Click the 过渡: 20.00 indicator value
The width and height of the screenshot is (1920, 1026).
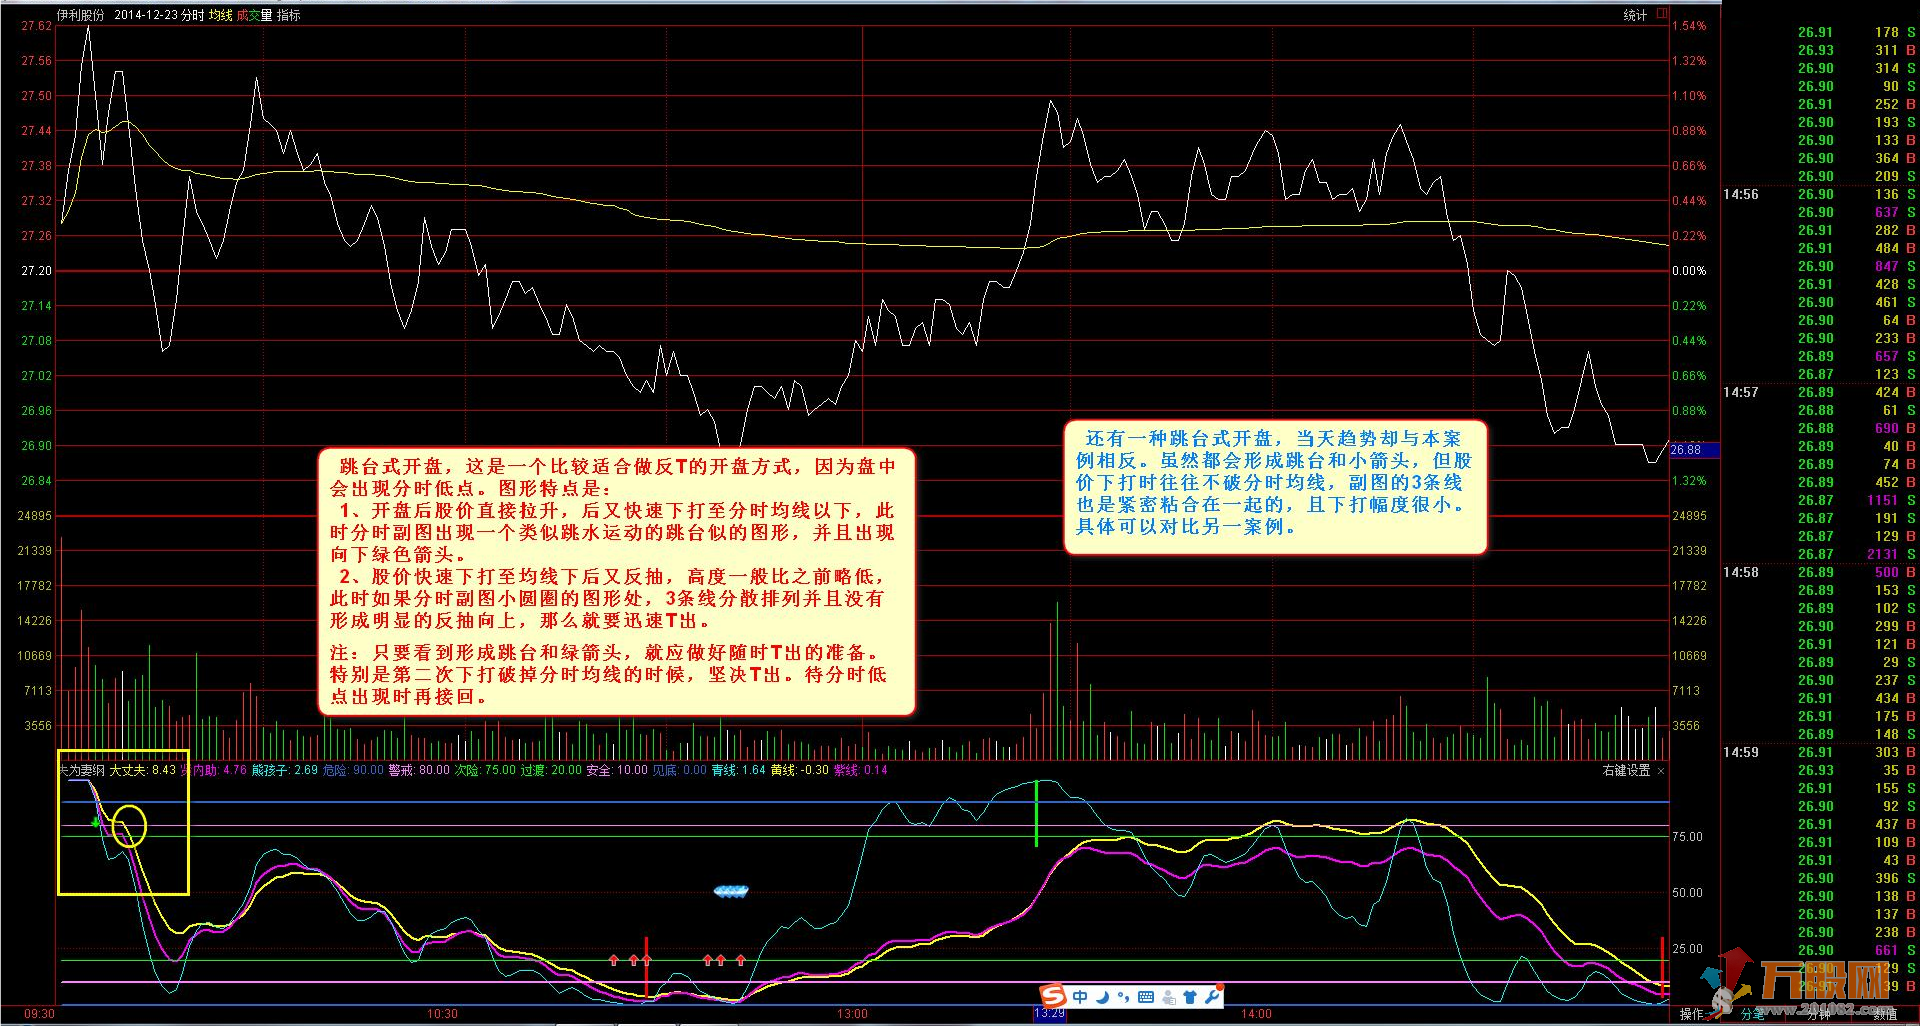(551, 770)
